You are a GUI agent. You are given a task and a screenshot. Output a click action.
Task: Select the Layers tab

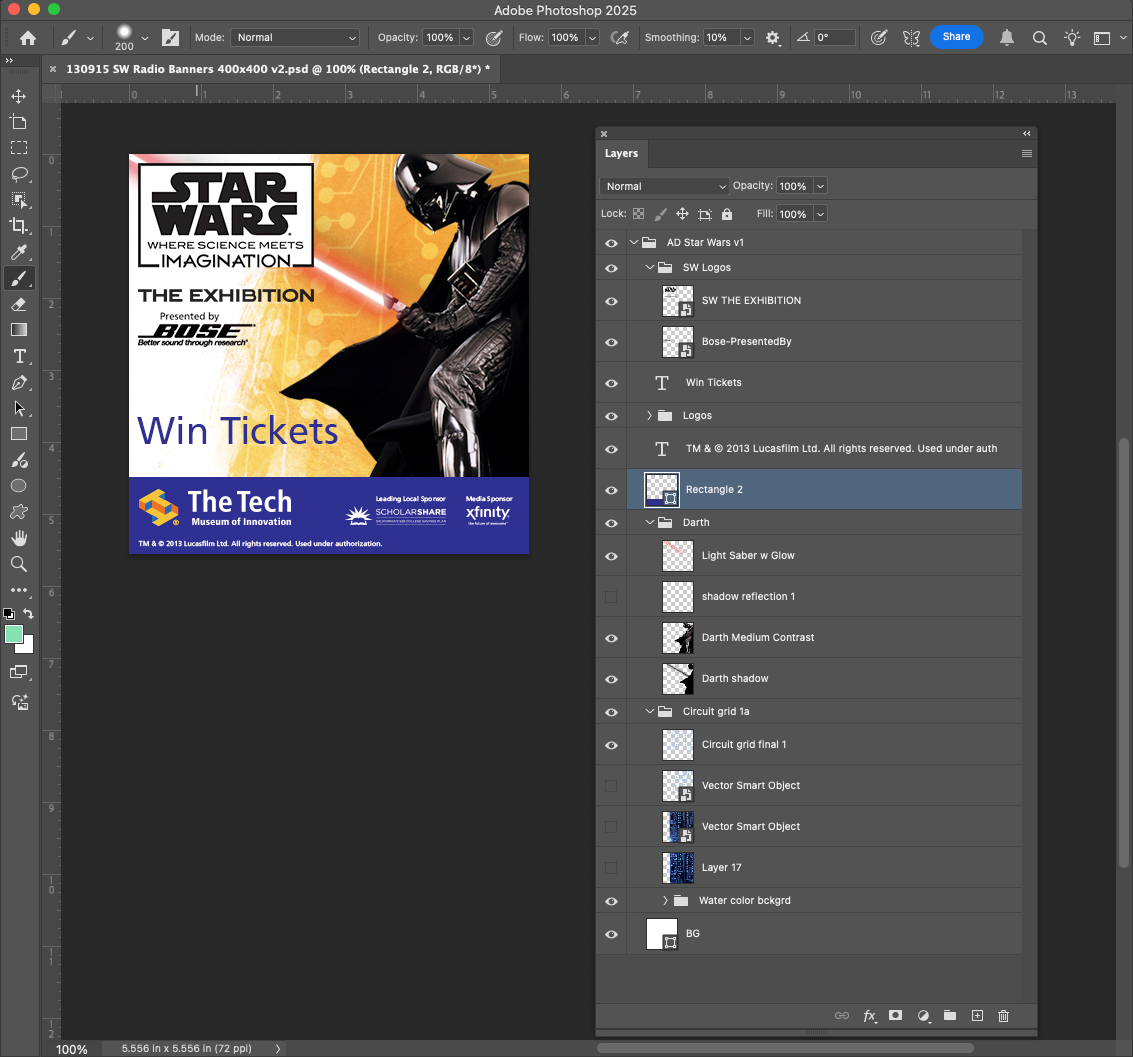point(621,153)
